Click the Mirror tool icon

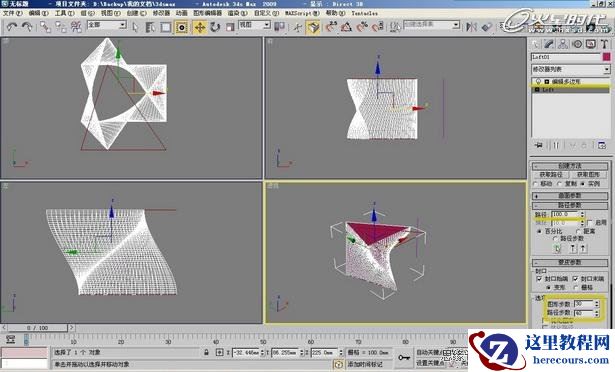[471, 27]
